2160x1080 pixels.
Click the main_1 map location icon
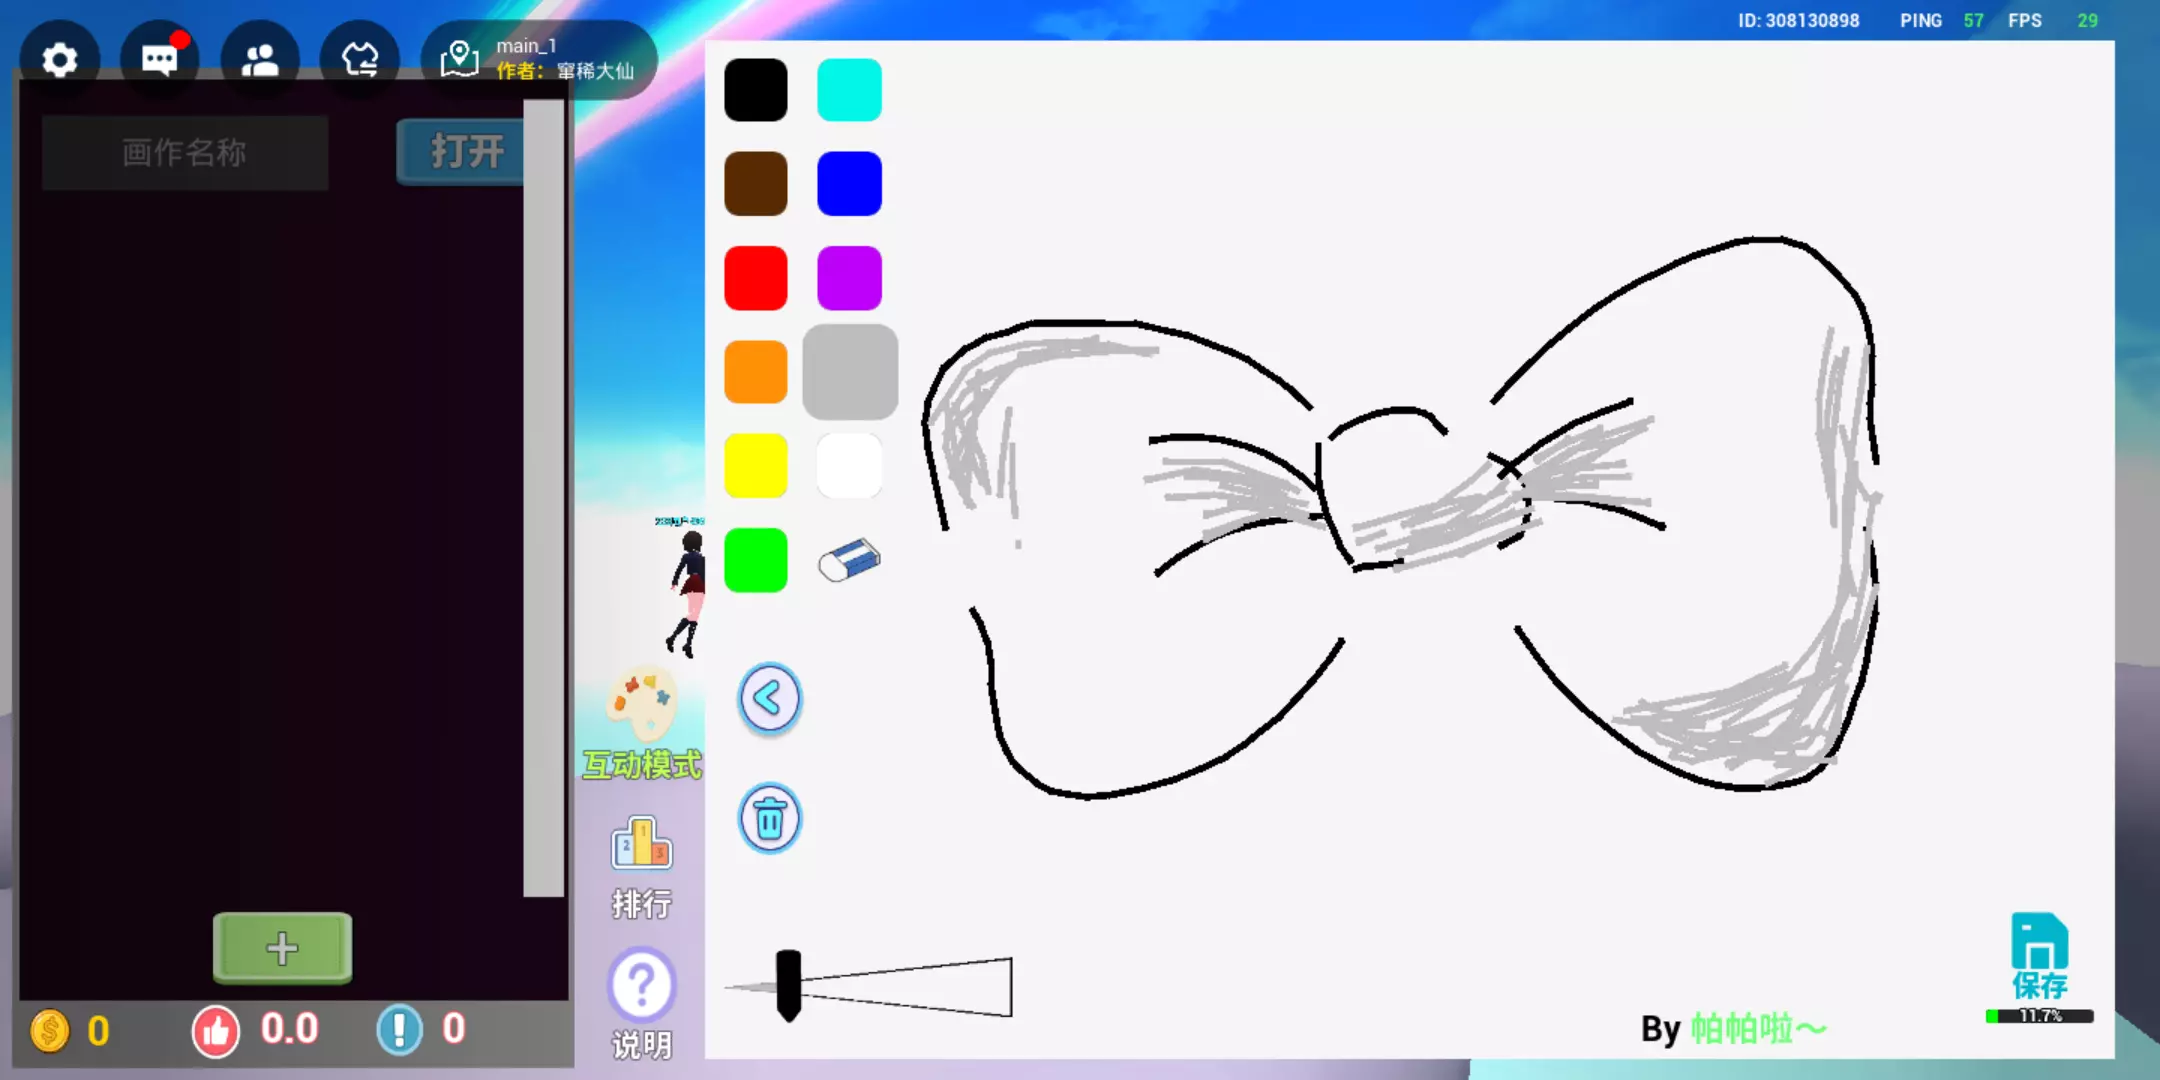[460, 60]
